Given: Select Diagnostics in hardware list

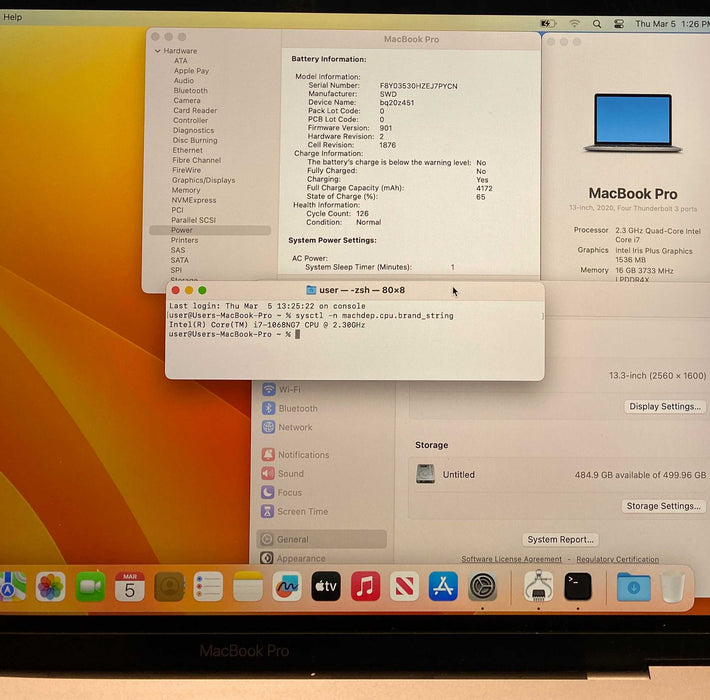Looking at the screenshot, I should 193,130.
